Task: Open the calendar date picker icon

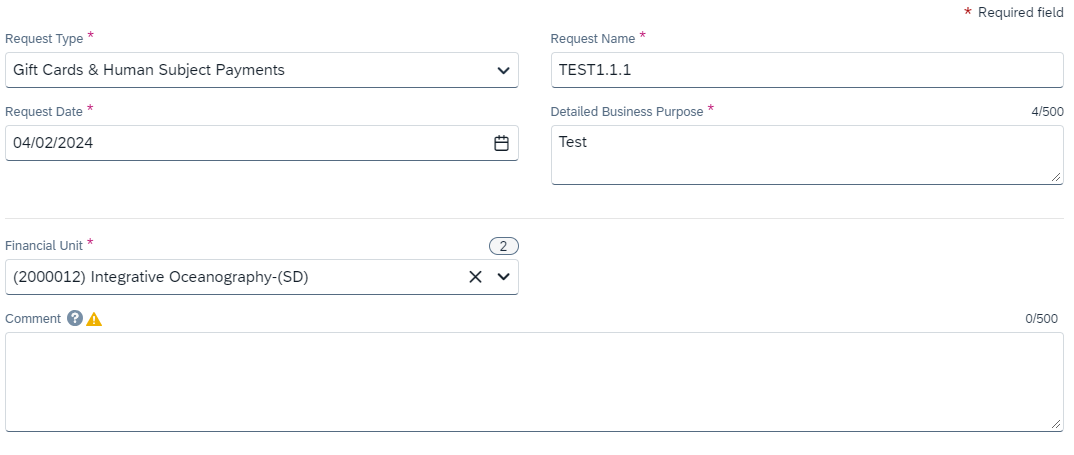Action: (x=501, y=143)
